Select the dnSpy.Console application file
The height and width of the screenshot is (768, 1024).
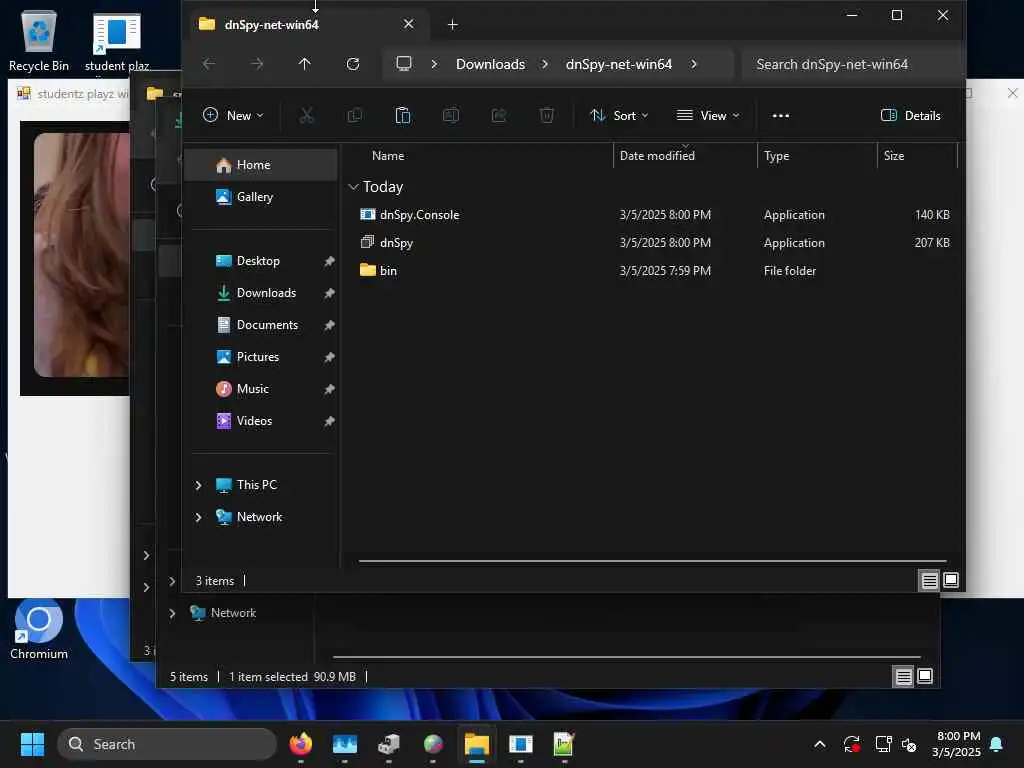[x=653, y=215]
